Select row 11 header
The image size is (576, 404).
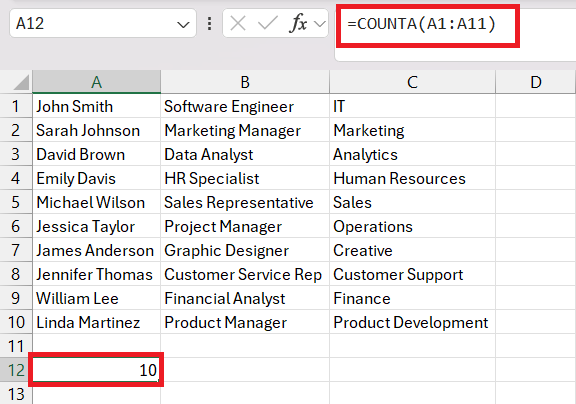(16, 346)
